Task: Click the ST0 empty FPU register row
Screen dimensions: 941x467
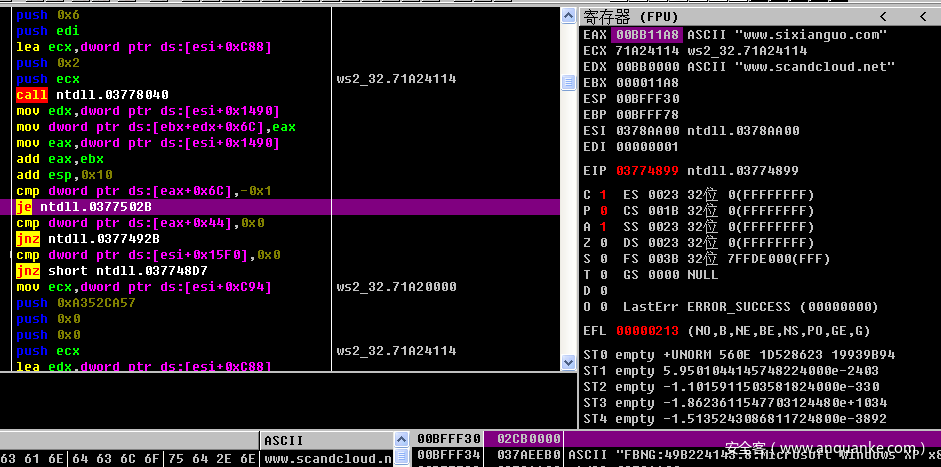Action: (x=738, y=355)
